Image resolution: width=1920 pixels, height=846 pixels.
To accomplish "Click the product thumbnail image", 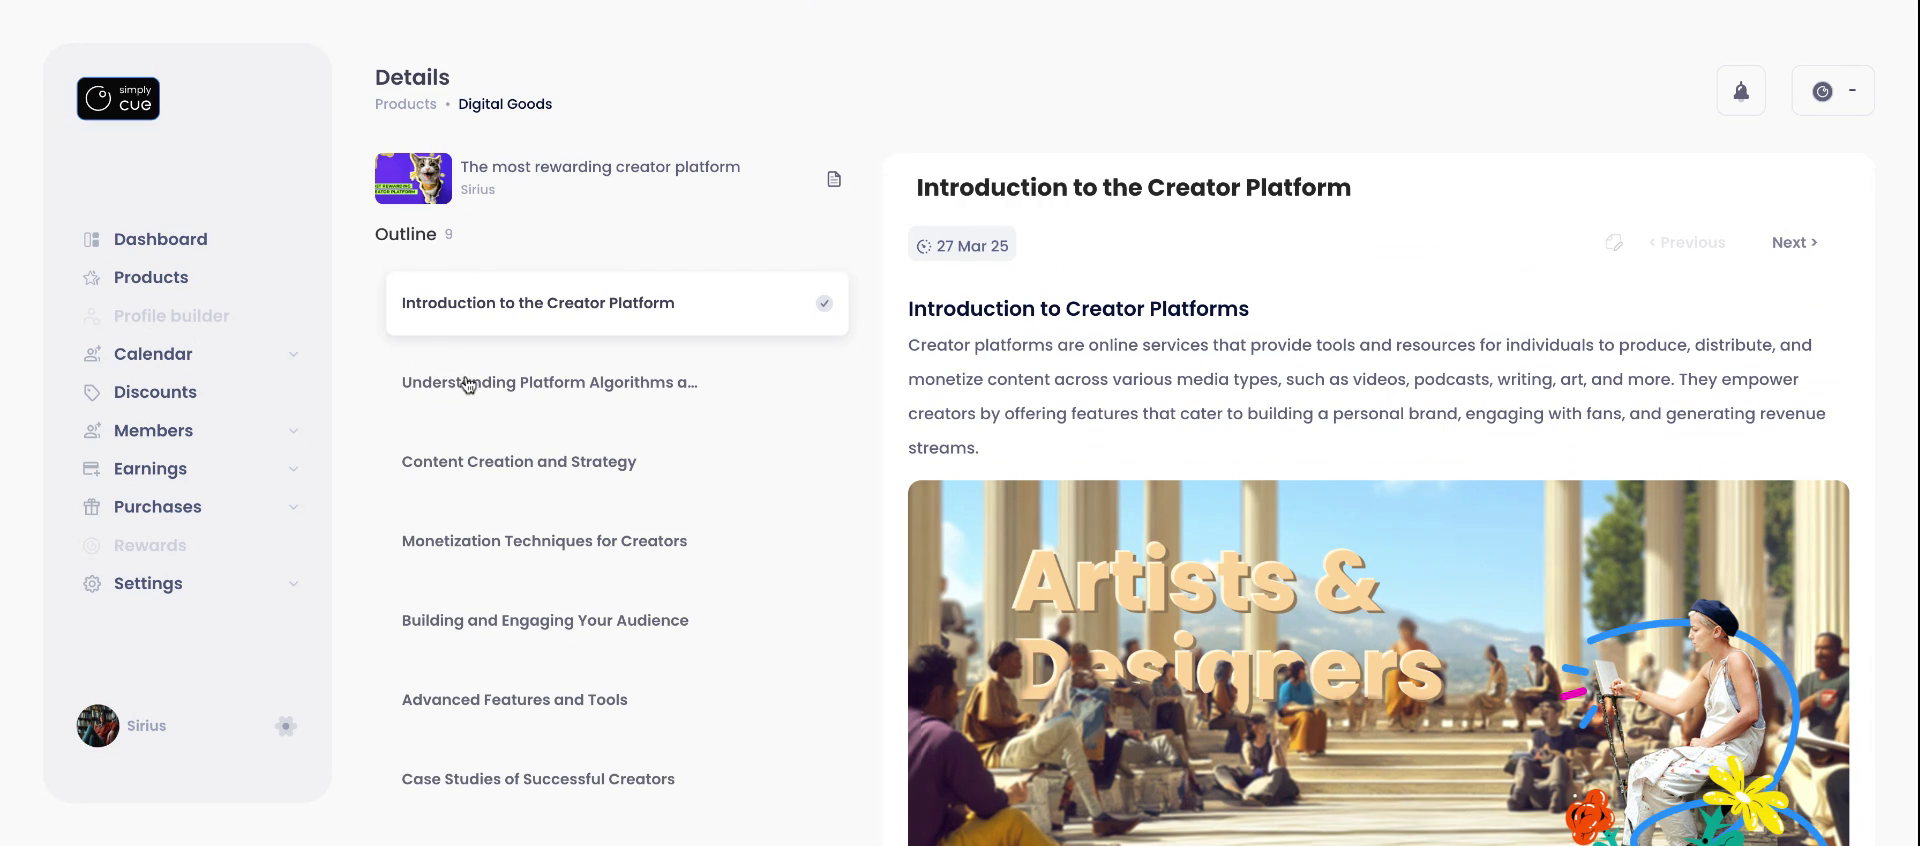I will point(413,178).
